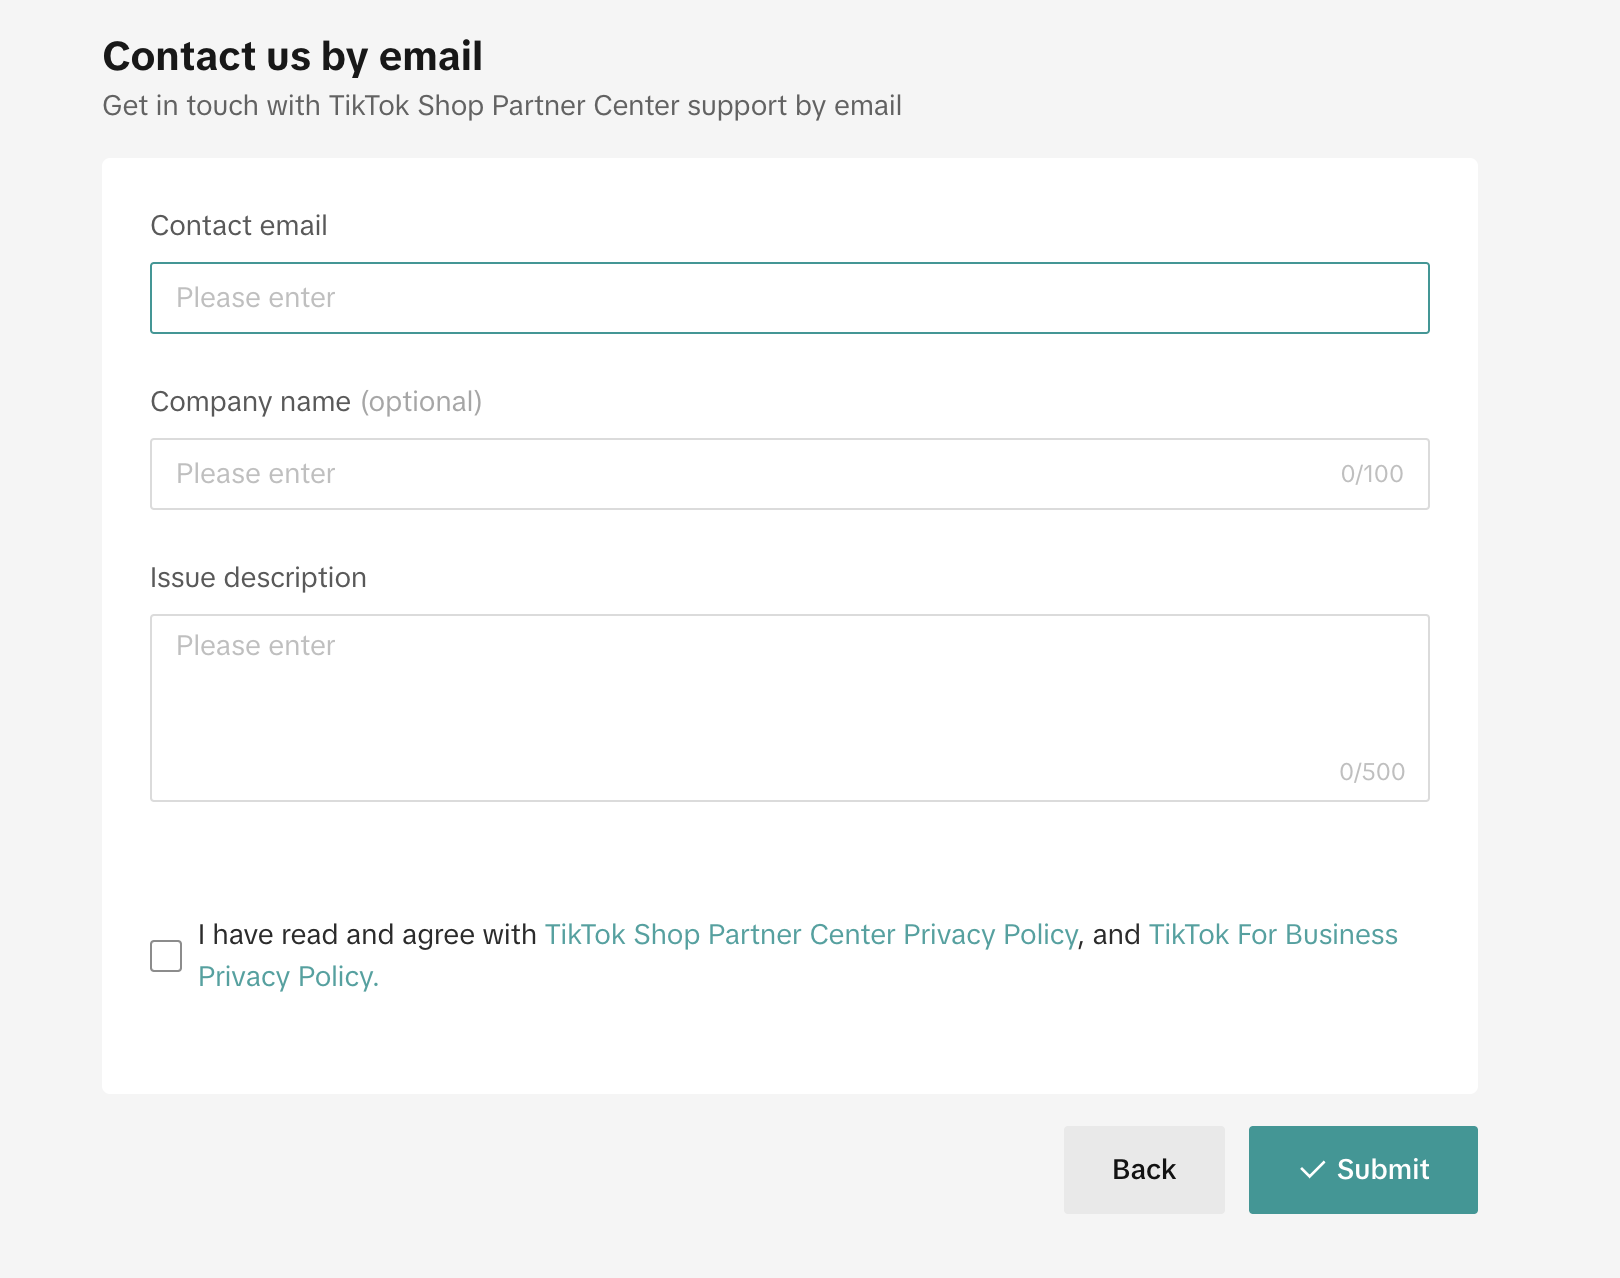Click the Contact email input field

(789, 298)
